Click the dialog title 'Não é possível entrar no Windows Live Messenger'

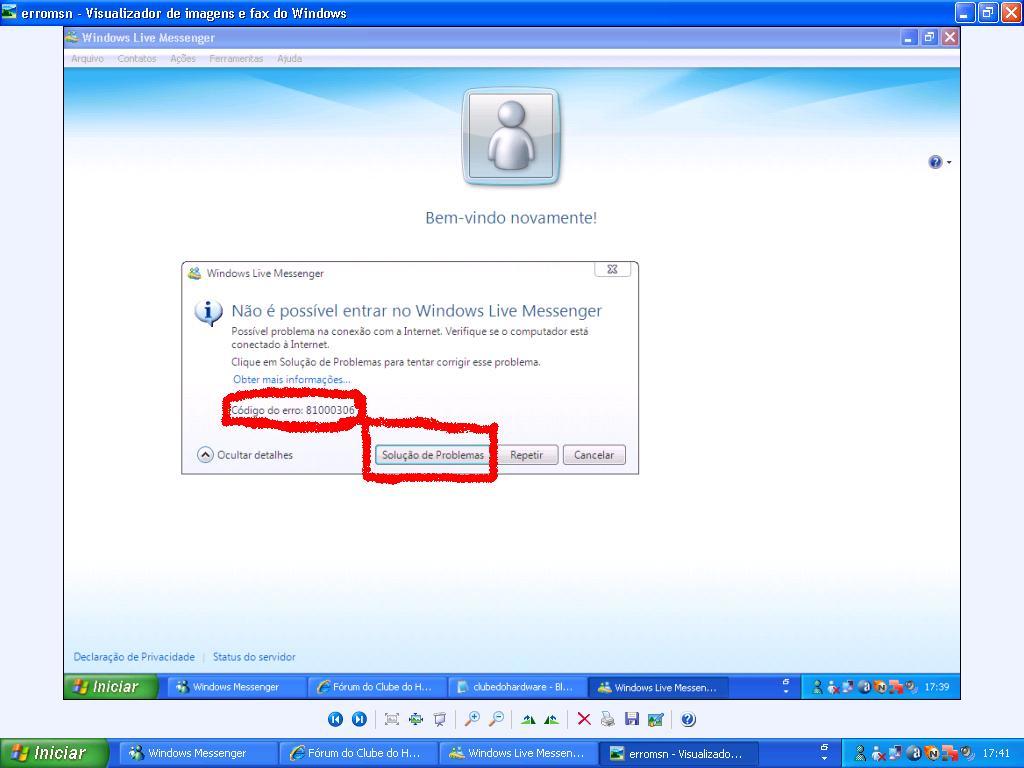(x=417, y=311)
